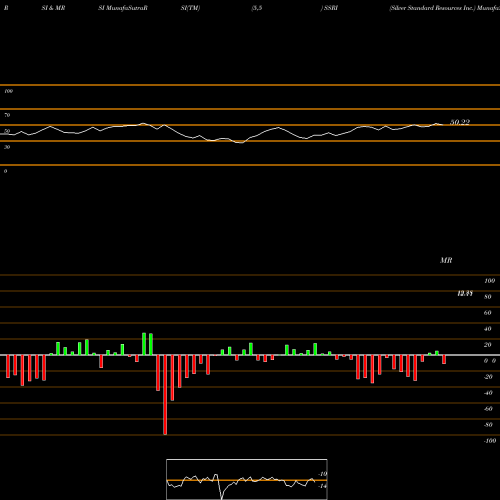
Task: Click the MR axis label -80
Action: (488, 425)
